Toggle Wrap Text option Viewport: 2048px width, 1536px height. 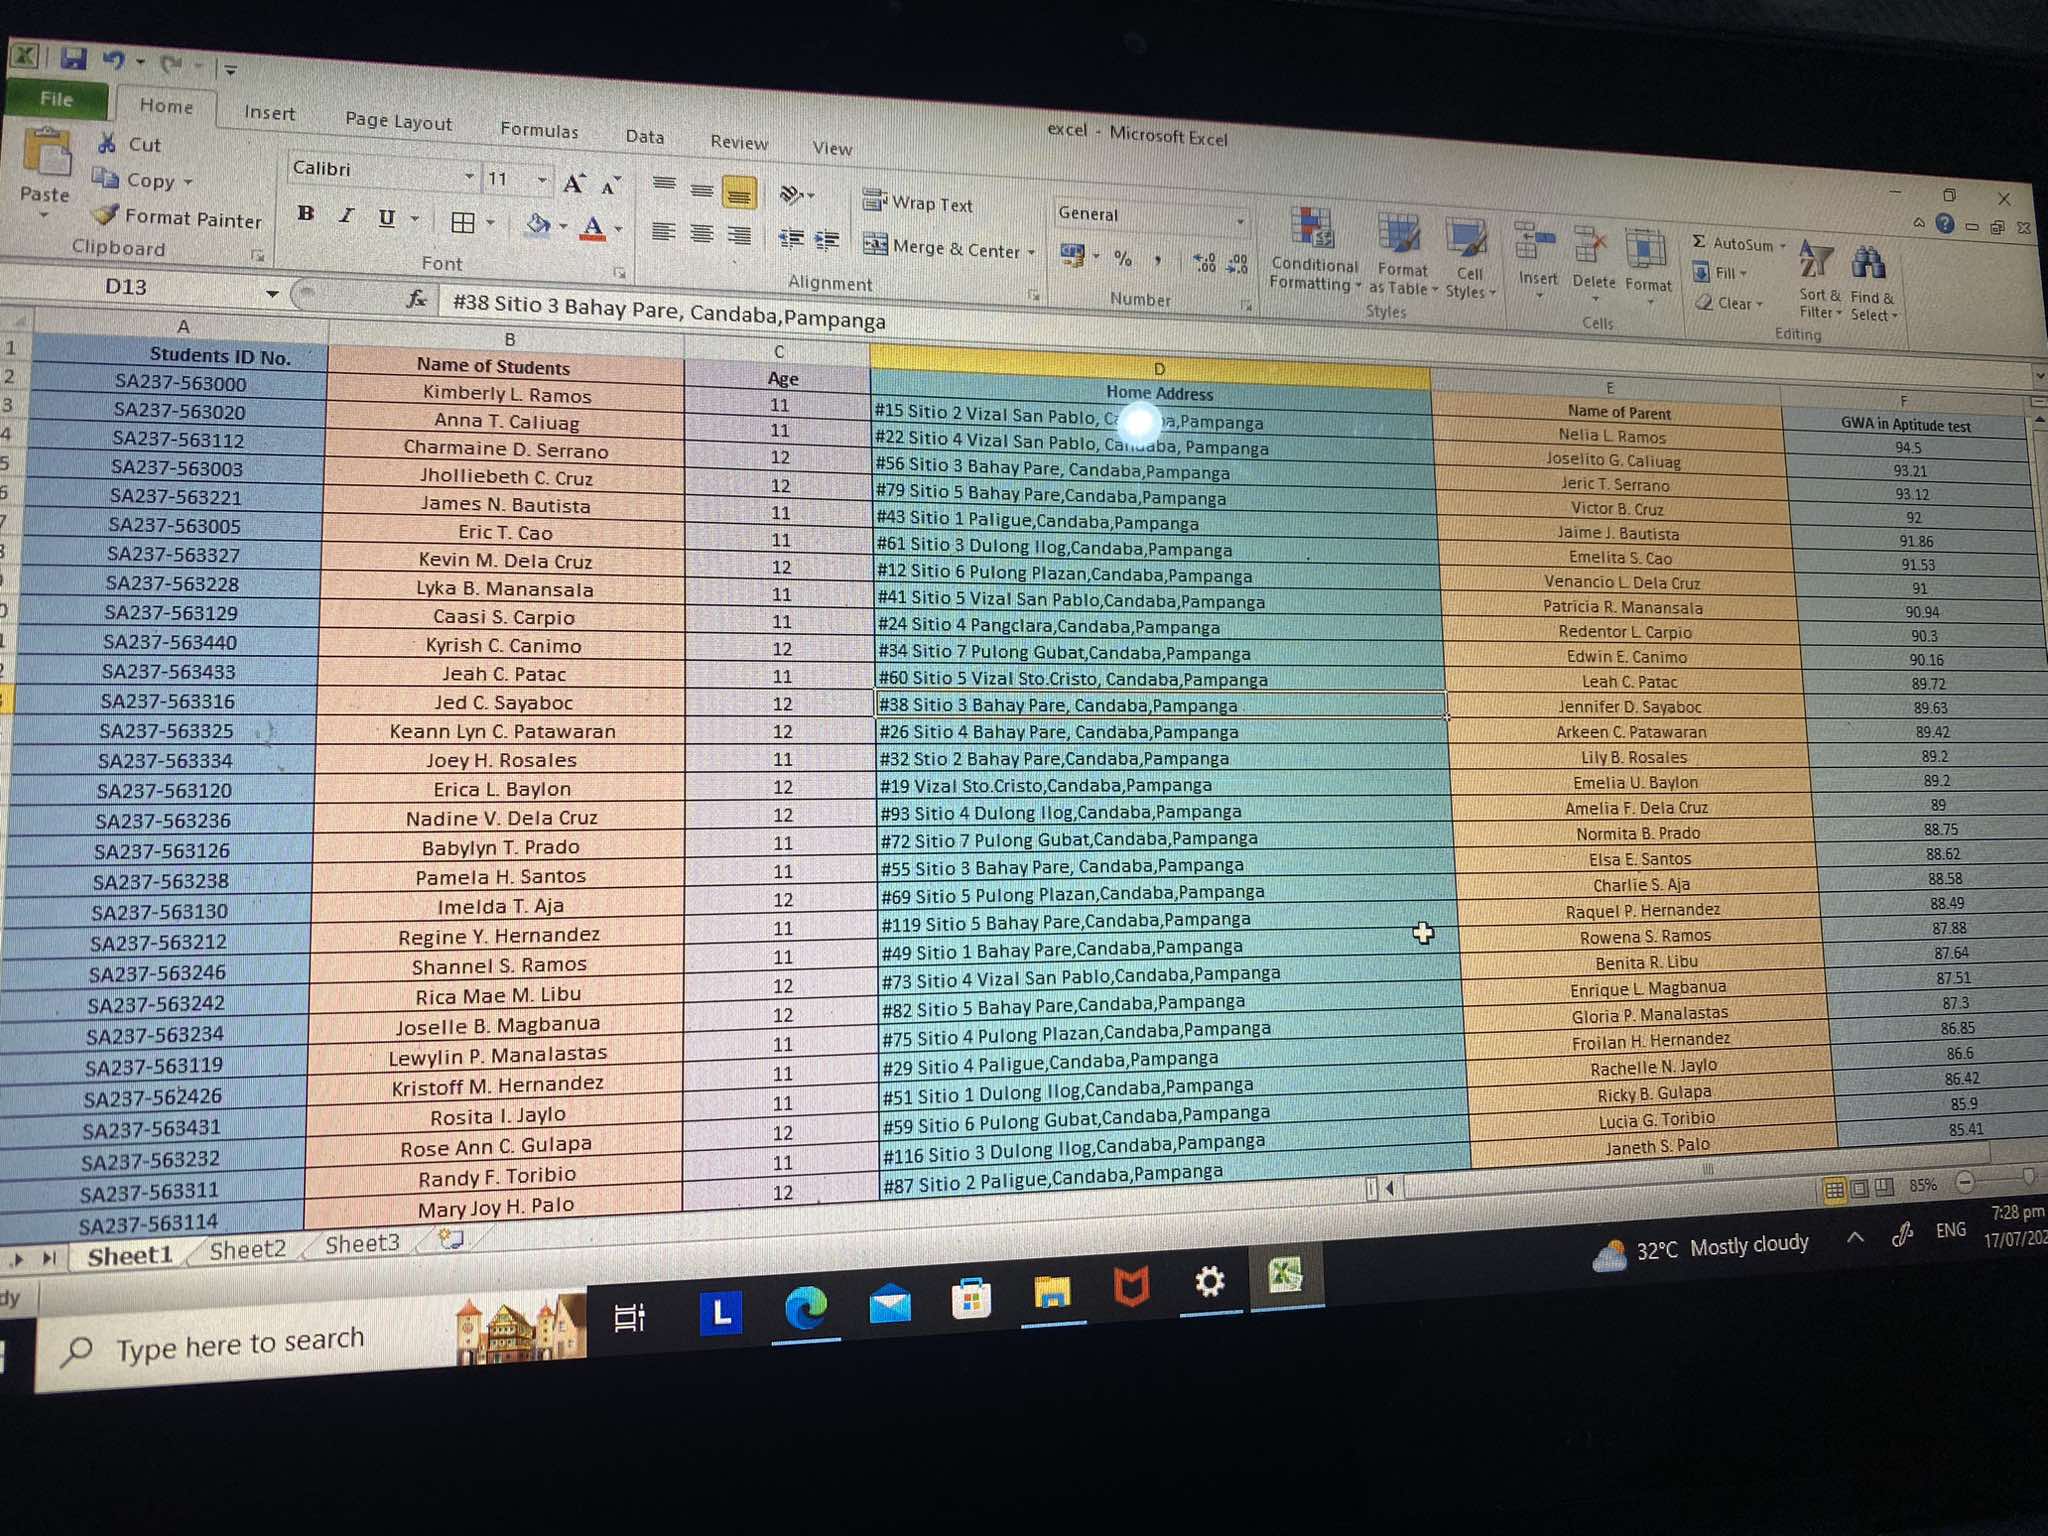click(x=918, y=203)
